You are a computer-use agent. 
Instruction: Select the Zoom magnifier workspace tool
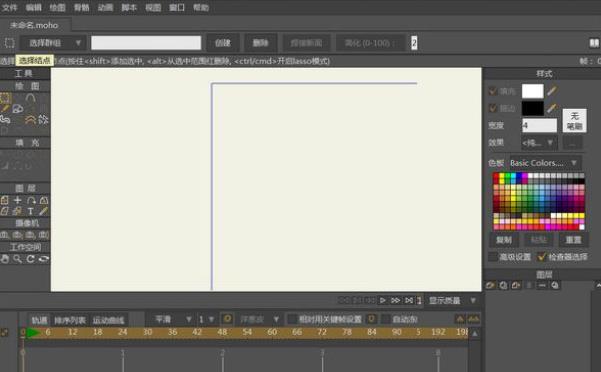click(18, 259)
